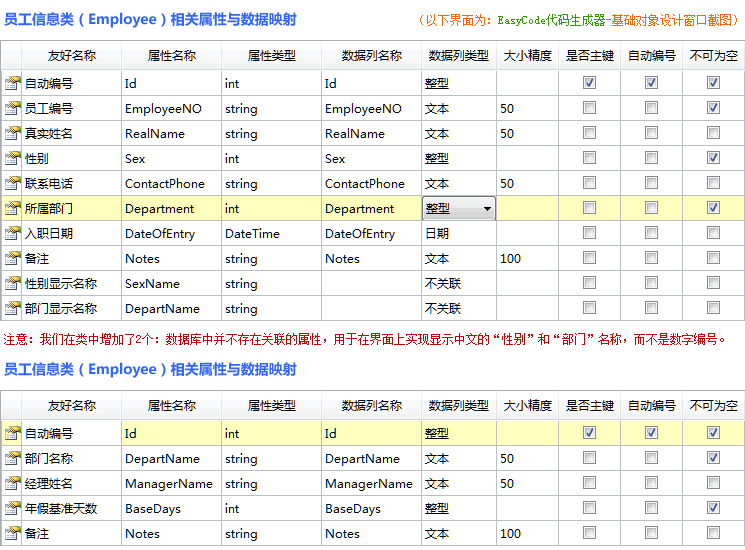Uncheck 不可为空 for 年假基准天数 row

713,508
